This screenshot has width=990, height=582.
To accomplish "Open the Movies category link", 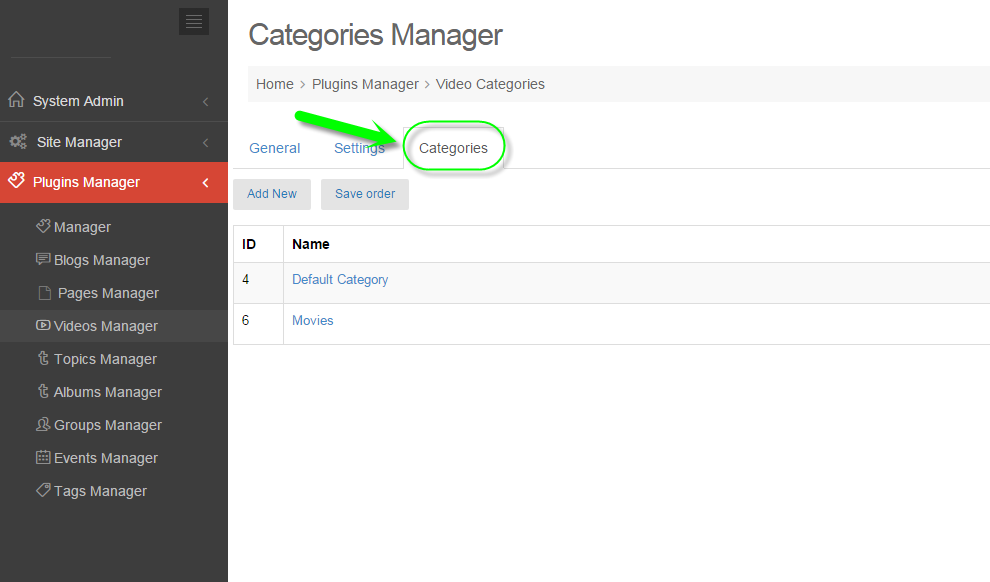I will (x=312, y=321).
